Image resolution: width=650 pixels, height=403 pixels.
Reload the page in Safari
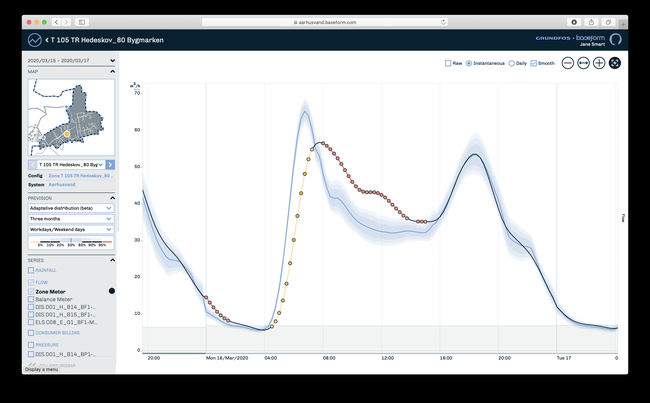[443, 22]
